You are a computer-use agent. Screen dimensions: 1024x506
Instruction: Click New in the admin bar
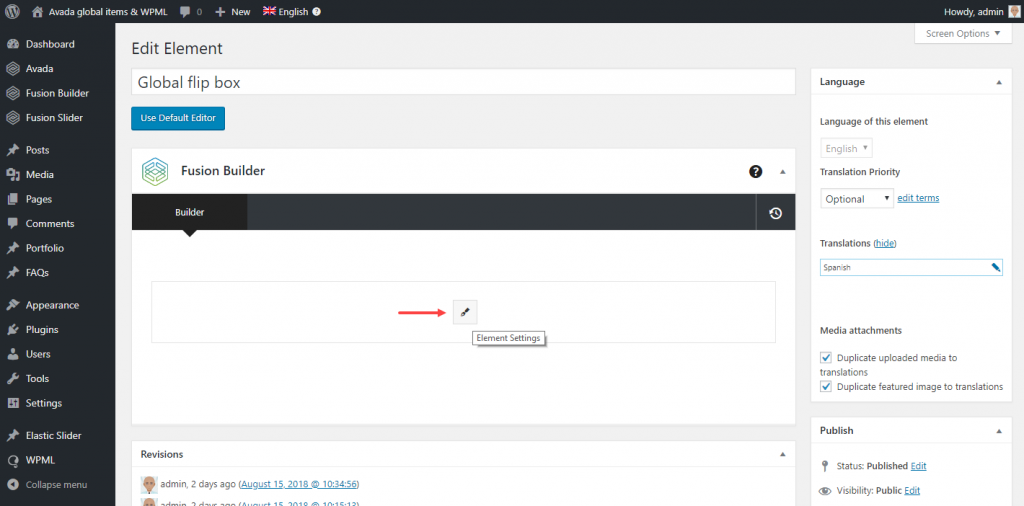[x=232, y=11]
